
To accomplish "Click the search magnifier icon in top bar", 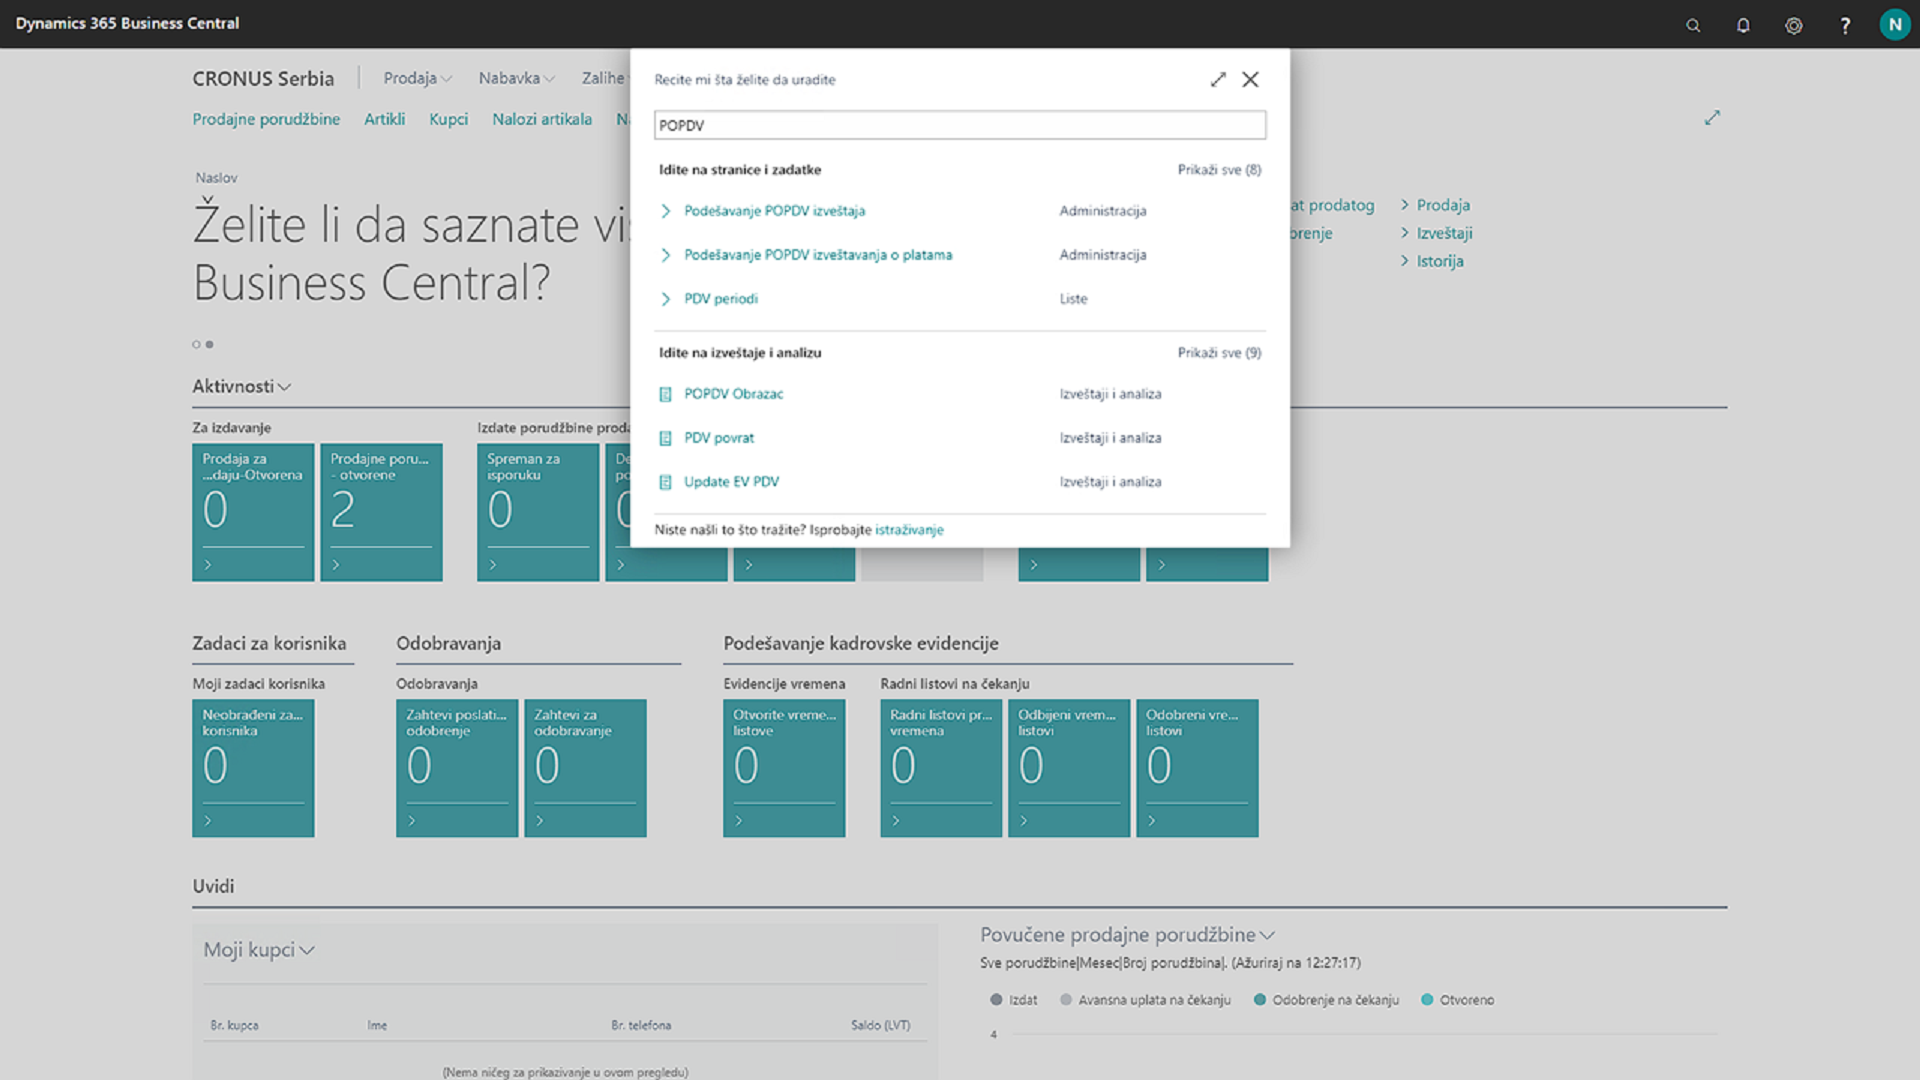I will [1693, 25].
